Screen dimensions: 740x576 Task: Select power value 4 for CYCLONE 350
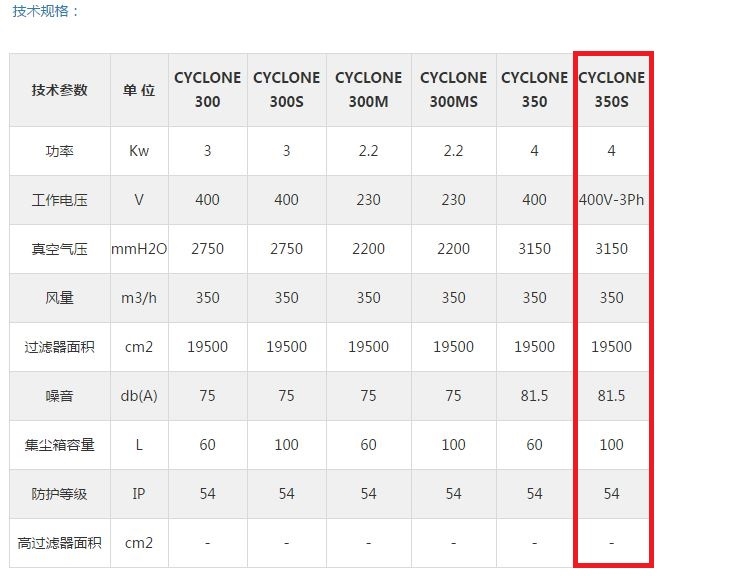click(x=534, y=151)
